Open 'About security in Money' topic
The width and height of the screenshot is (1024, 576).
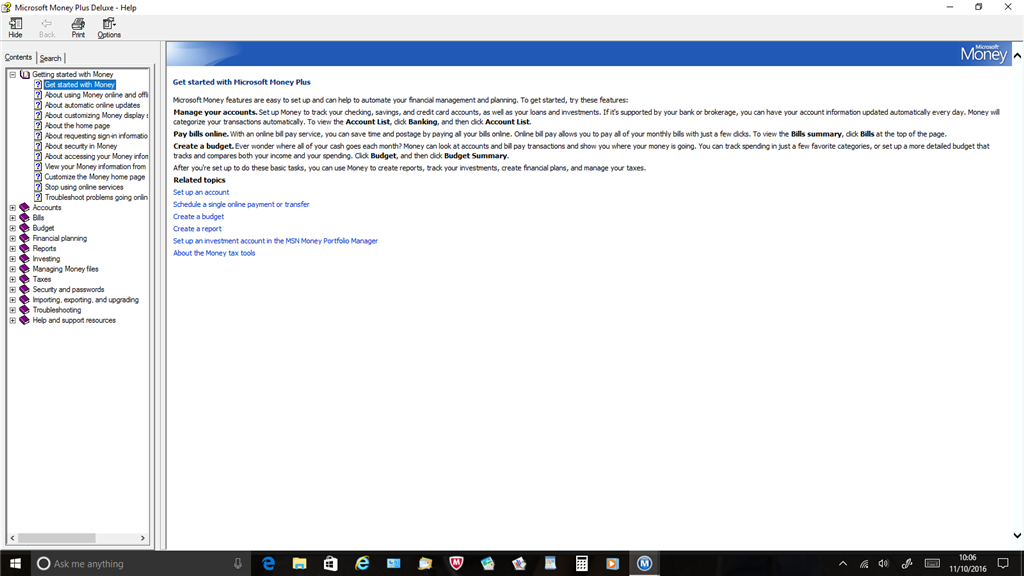tap(81, 146)
